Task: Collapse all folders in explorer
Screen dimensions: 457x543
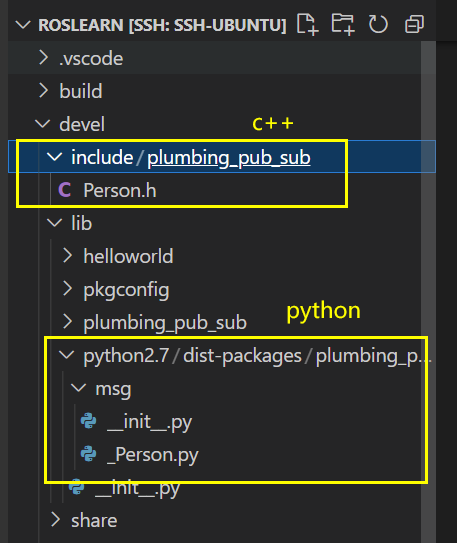Action: point(414,24)
